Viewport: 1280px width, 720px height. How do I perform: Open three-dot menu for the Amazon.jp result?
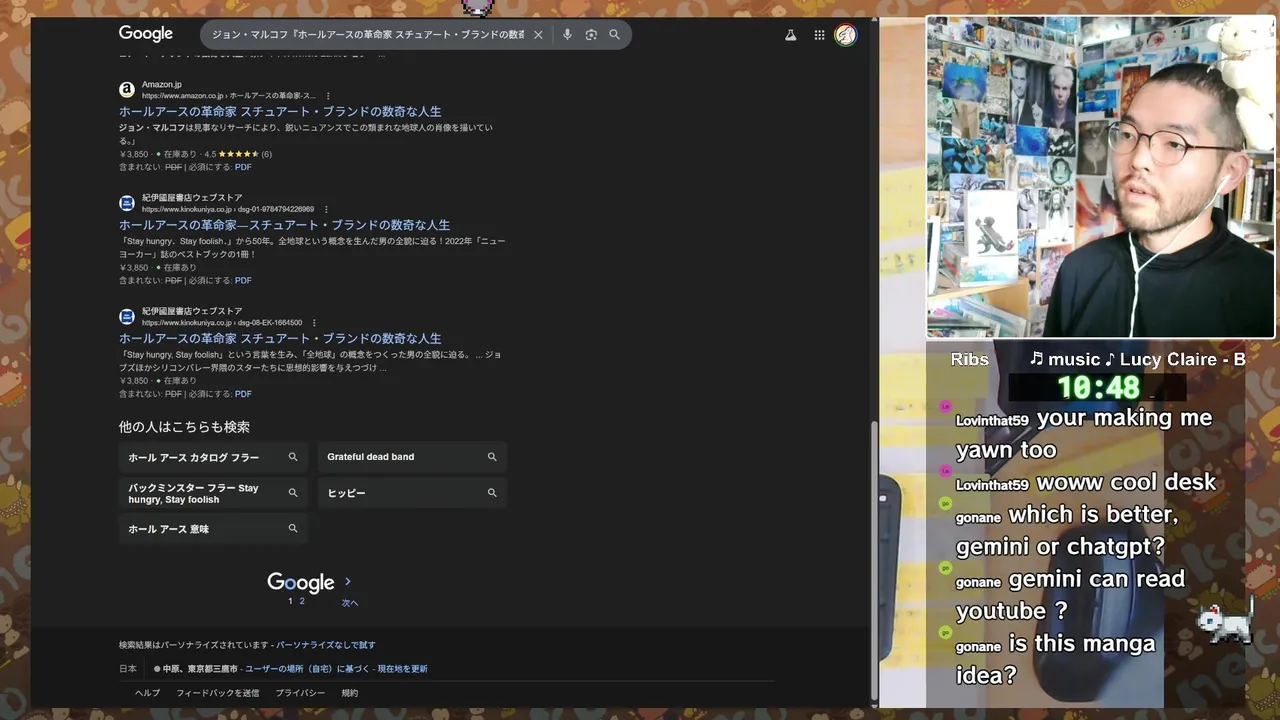click(328, 96)
